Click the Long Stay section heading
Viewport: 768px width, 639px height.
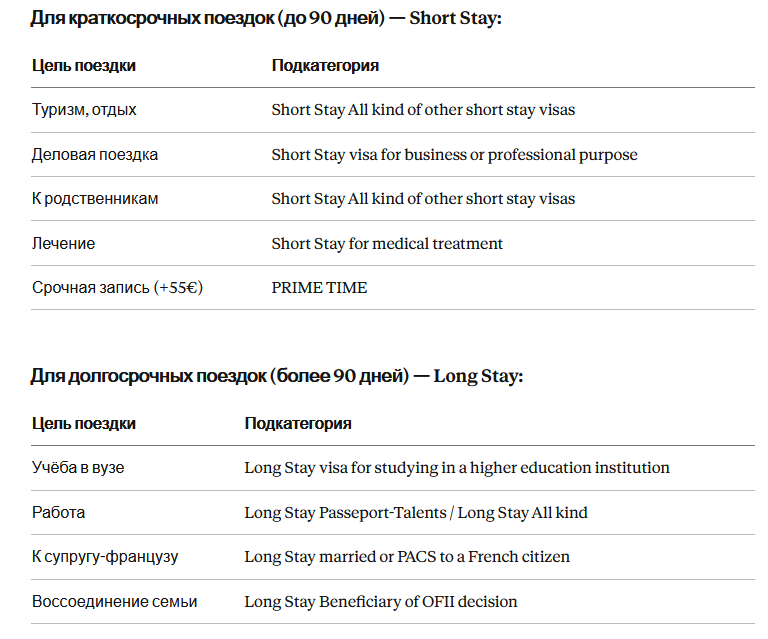tap(277, 376)
